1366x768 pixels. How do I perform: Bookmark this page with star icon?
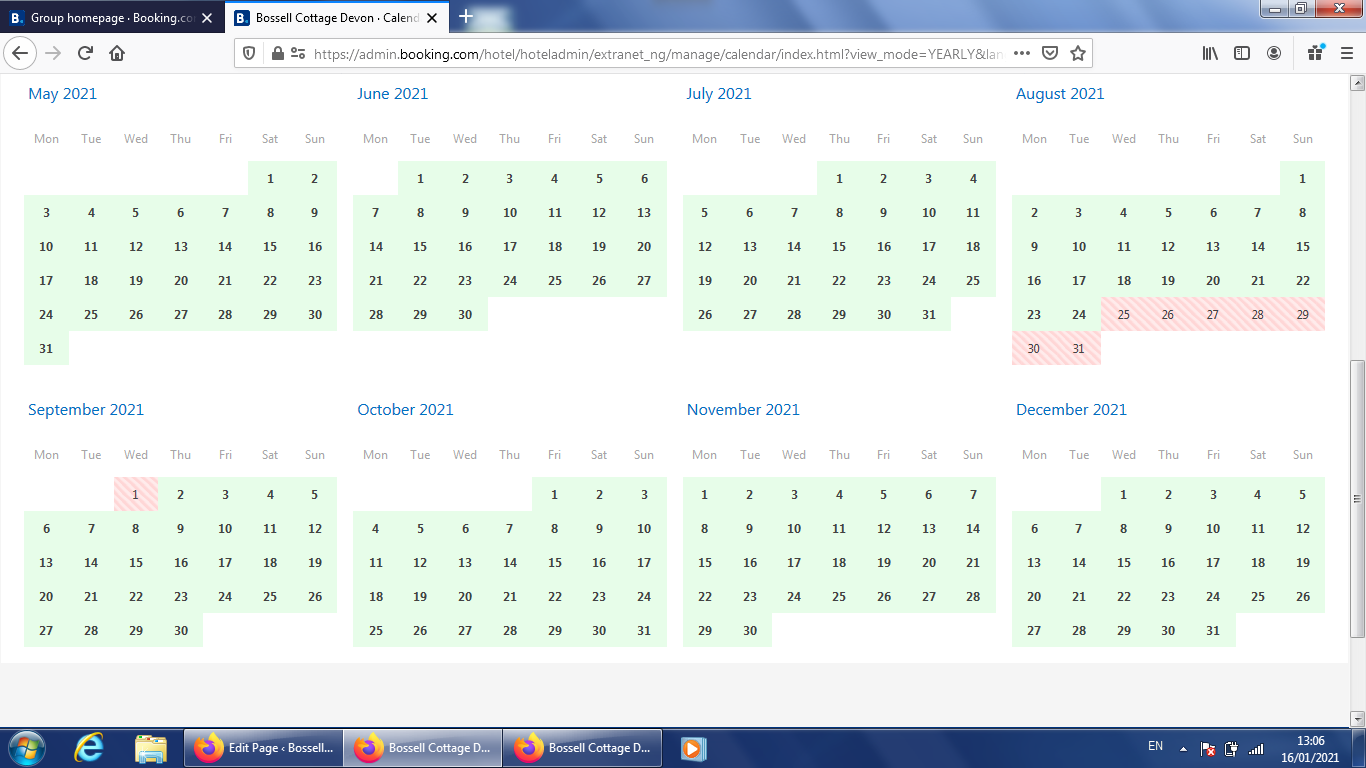(x=1077, y=54)
